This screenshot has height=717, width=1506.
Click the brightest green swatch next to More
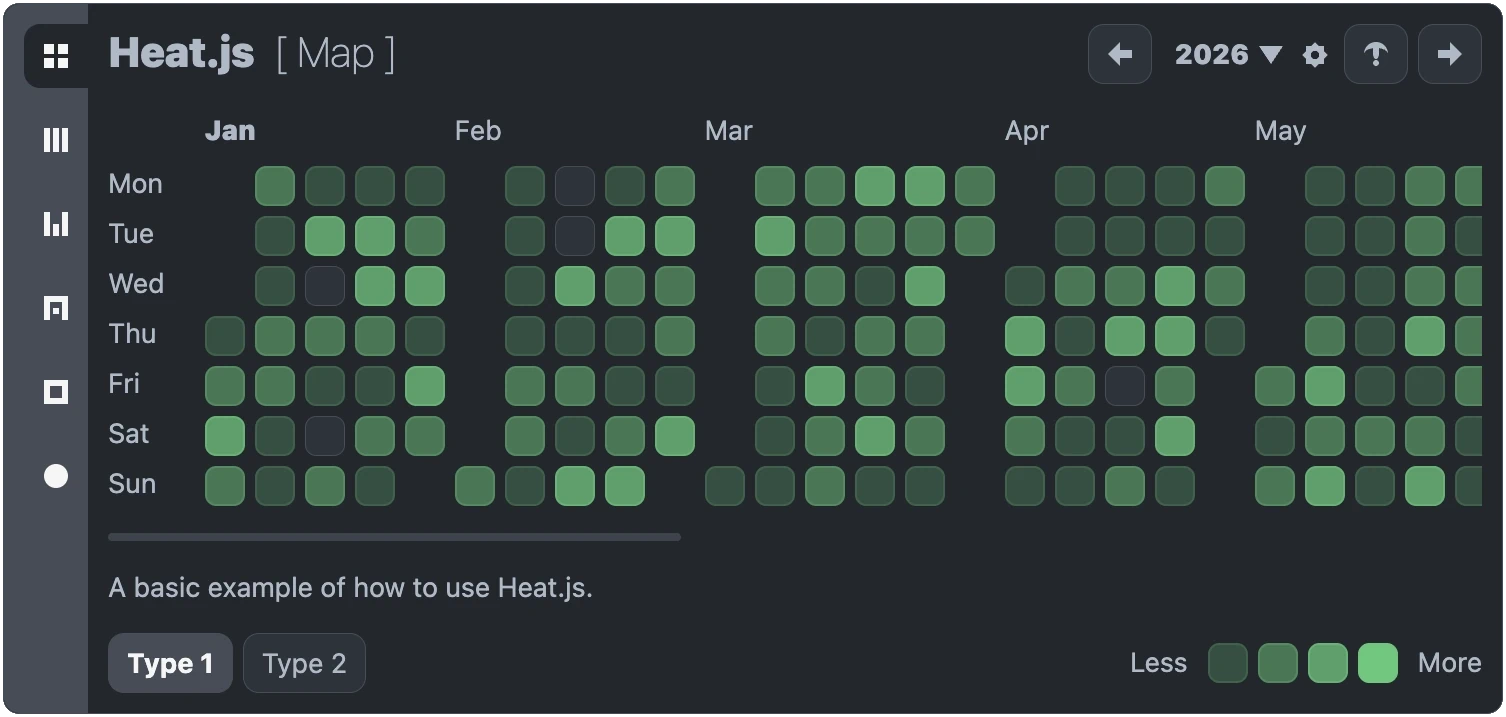point(1378,663)
